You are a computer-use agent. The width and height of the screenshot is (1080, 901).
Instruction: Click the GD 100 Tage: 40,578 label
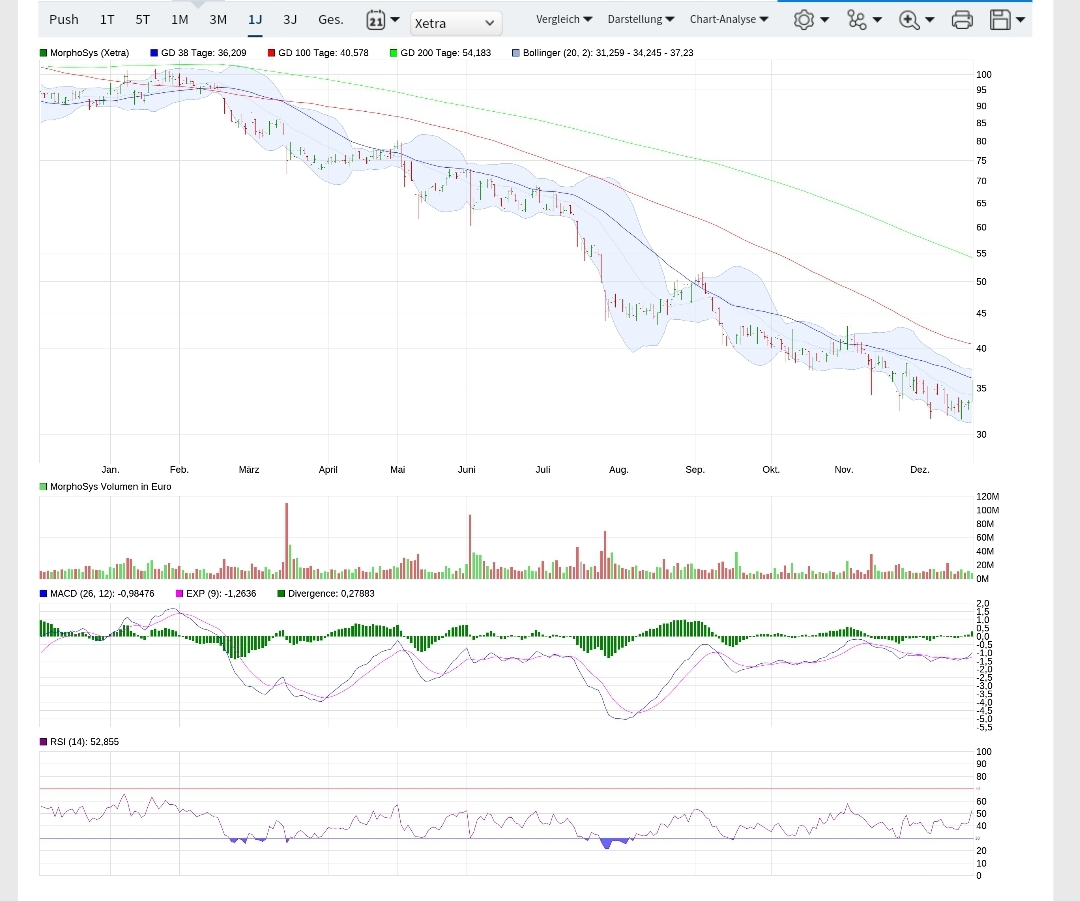324,52
